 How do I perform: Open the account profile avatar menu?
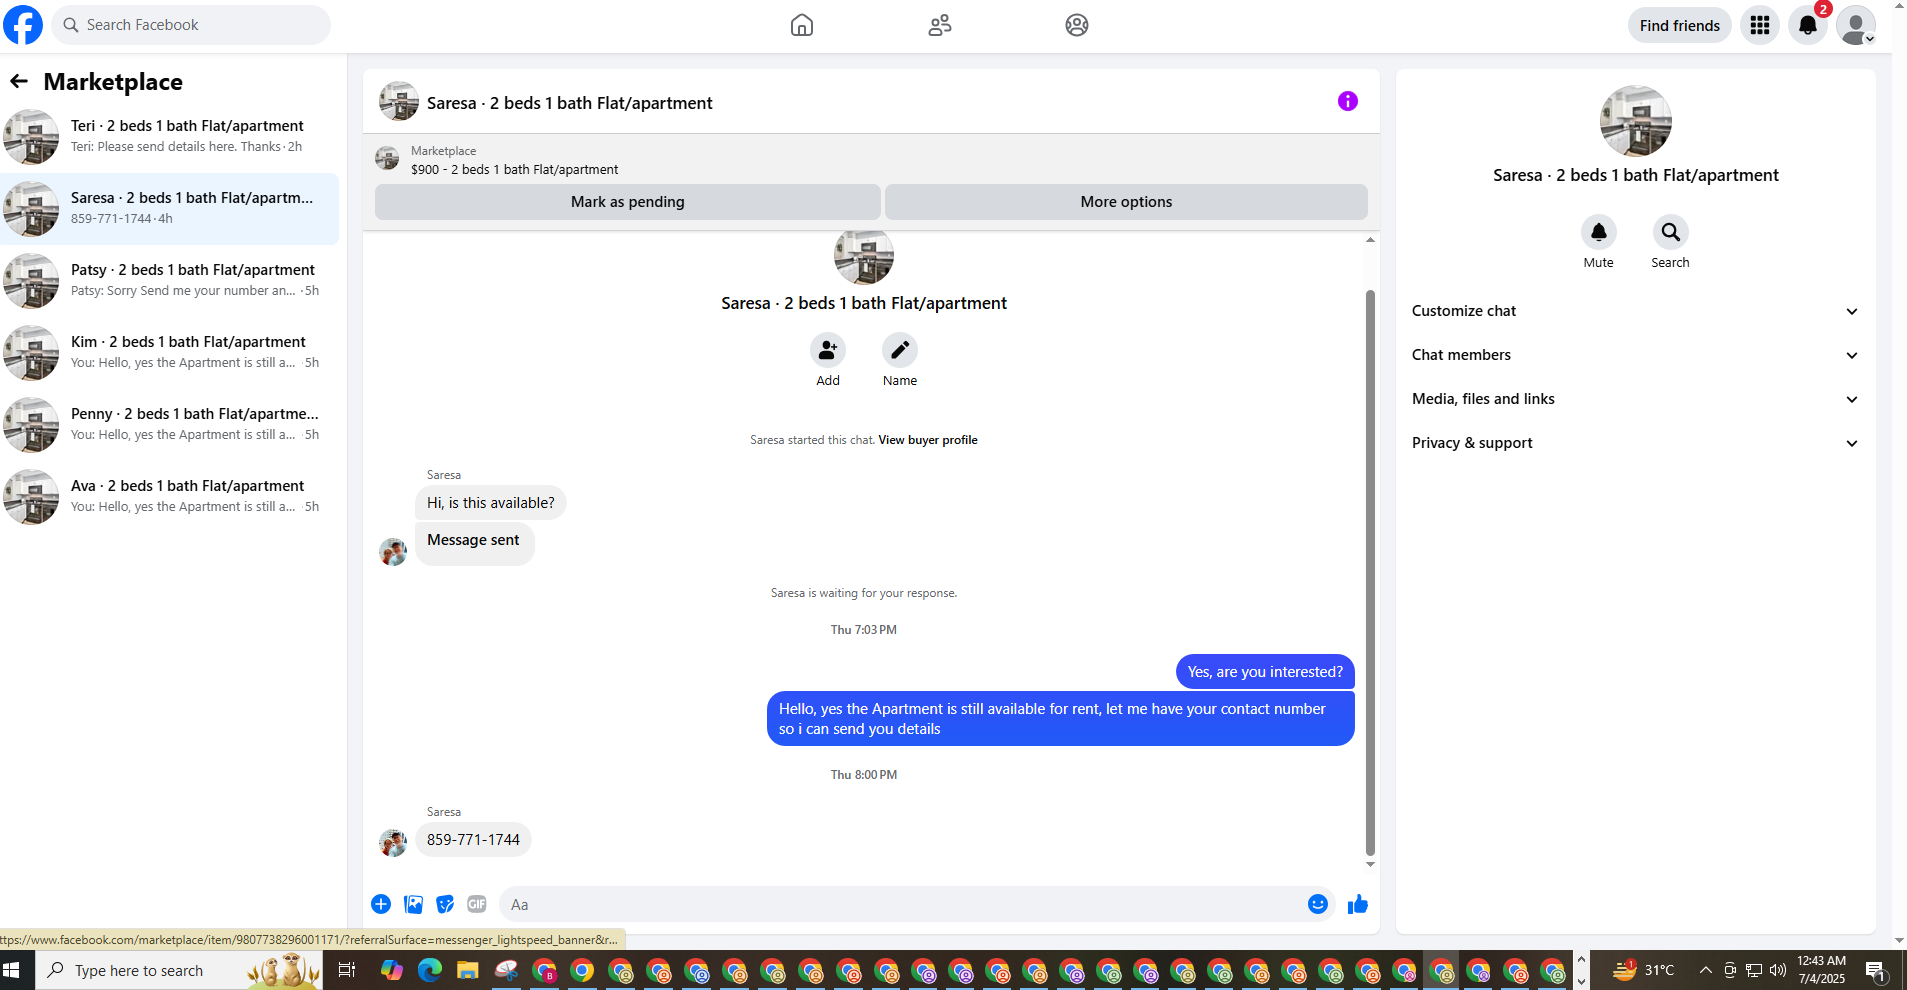[1856, 25]
